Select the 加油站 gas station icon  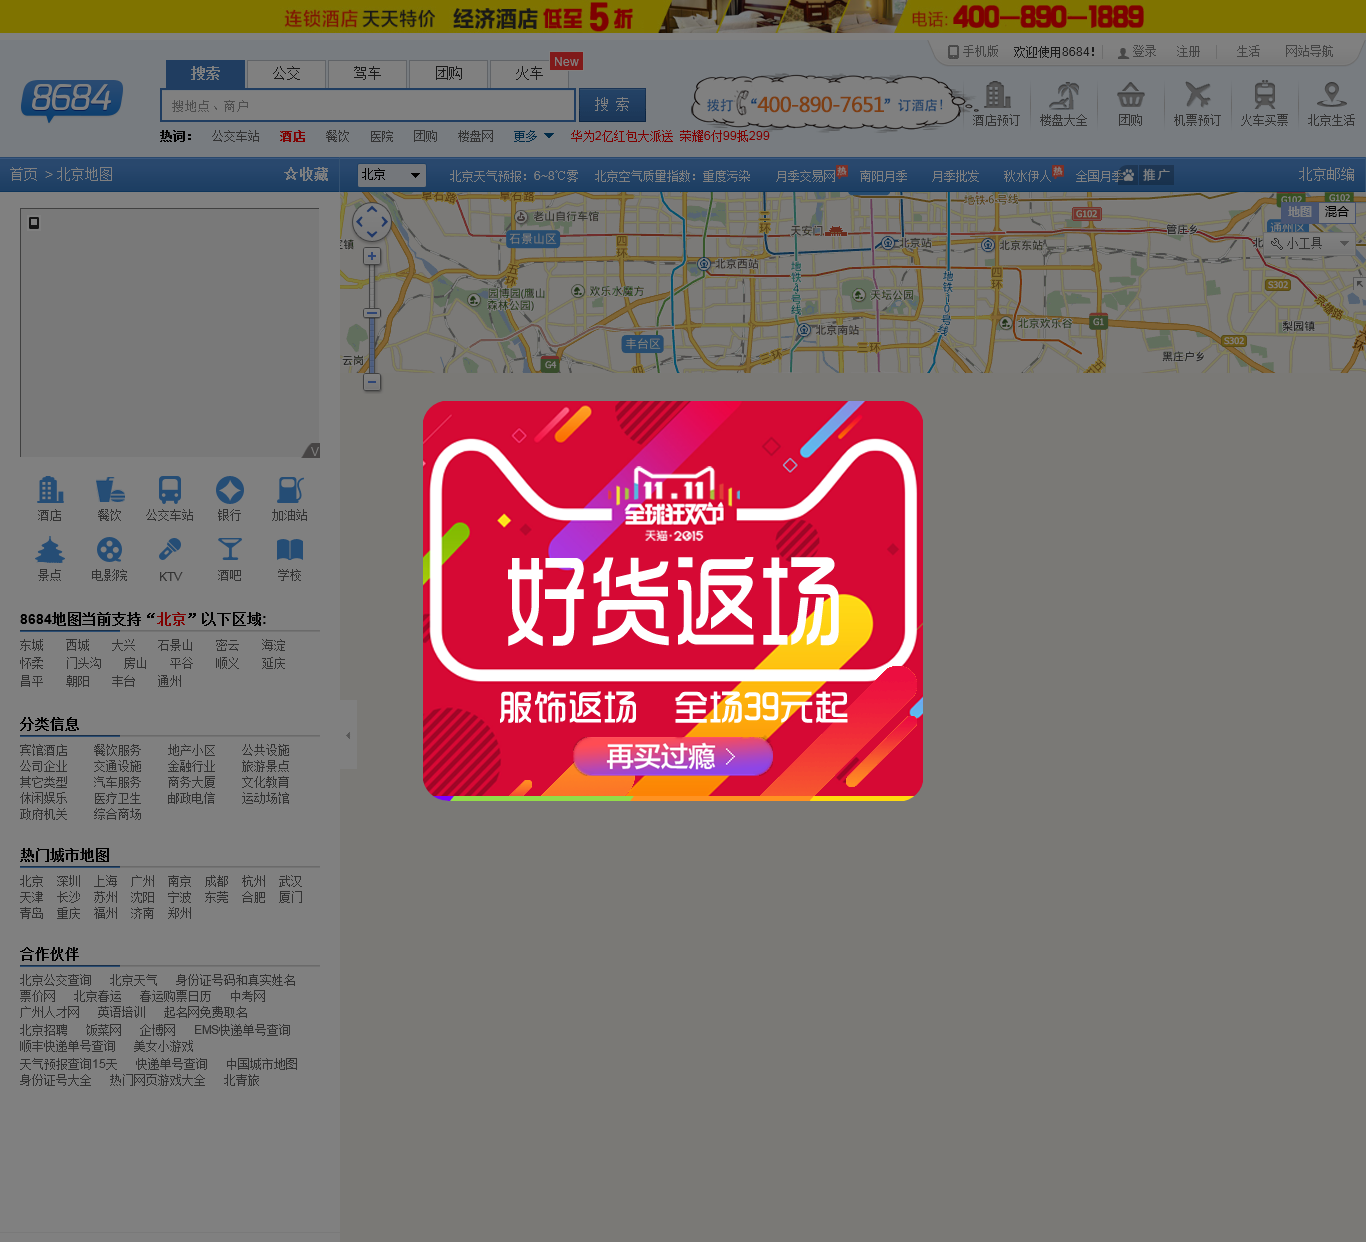pyautogui.click(x=290, y=490)
